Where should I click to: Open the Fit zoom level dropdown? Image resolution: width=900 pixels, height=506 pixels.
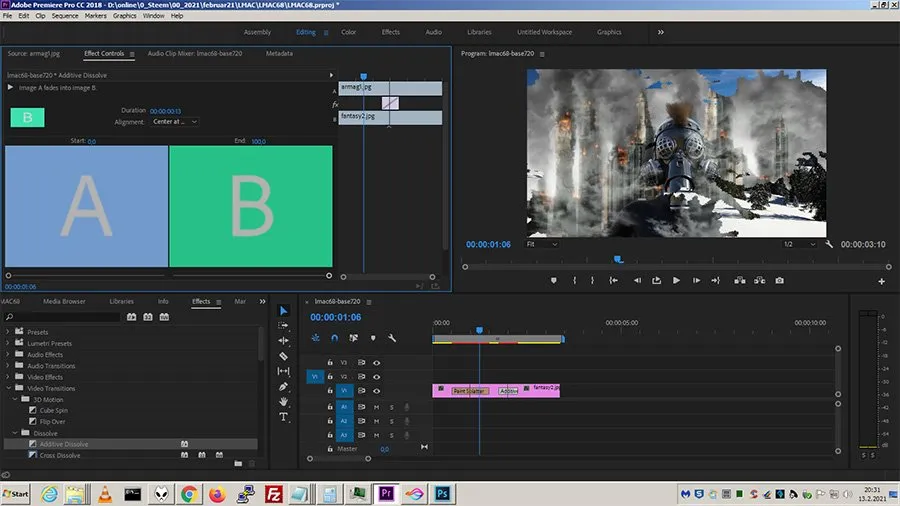[x=541, y=244]
